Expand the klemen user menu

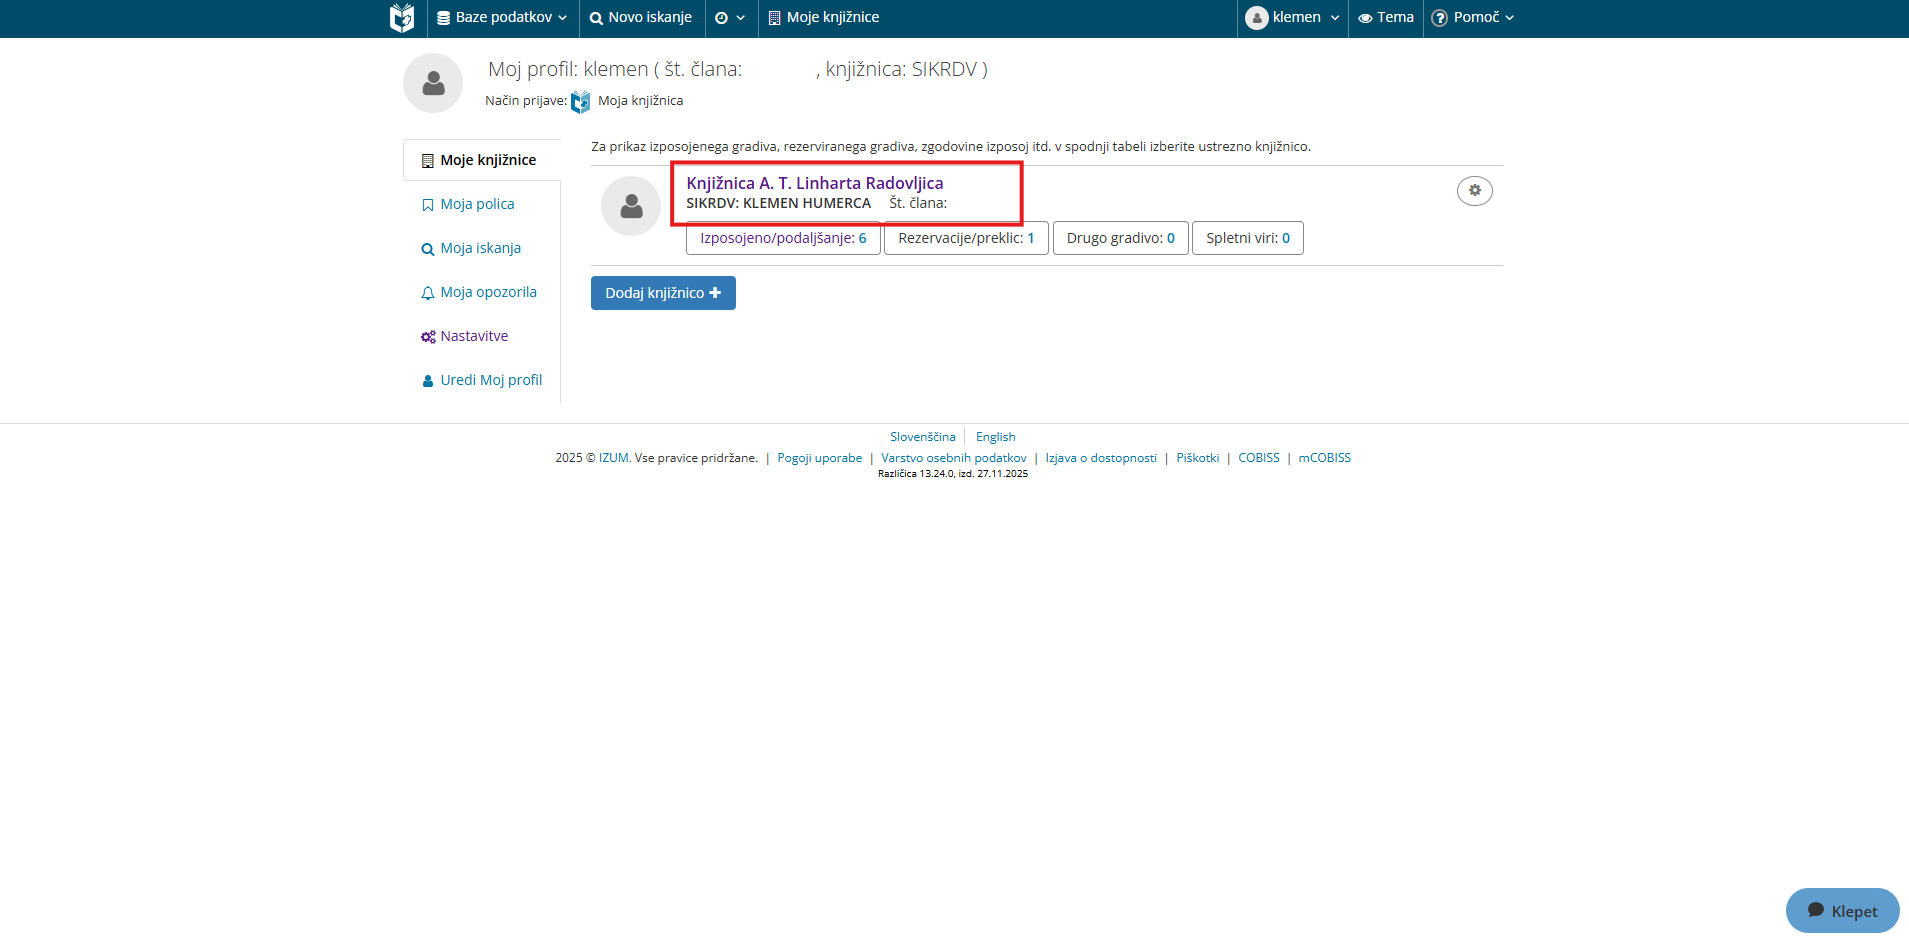click(x=1292, y=18)
